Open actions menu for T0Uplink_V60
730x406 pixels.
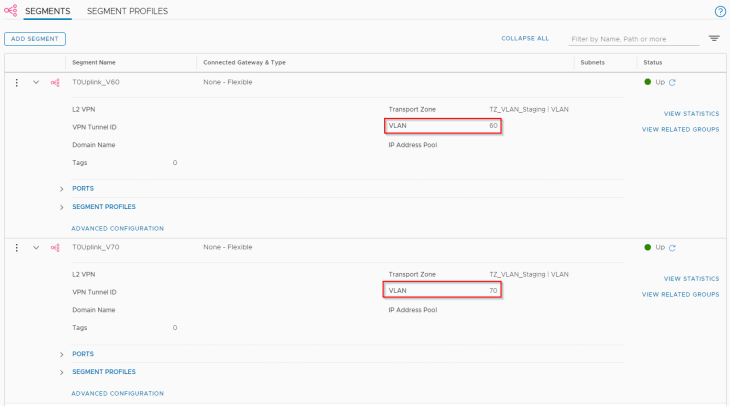coord(16,82)
